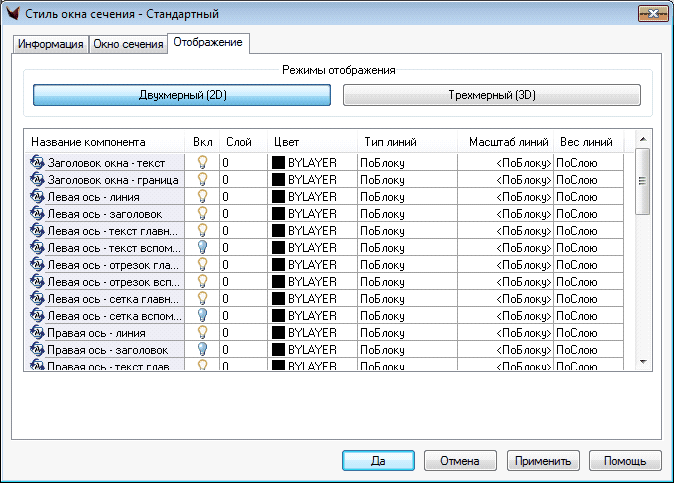Click the application icon in the title bar

(12, 14)
